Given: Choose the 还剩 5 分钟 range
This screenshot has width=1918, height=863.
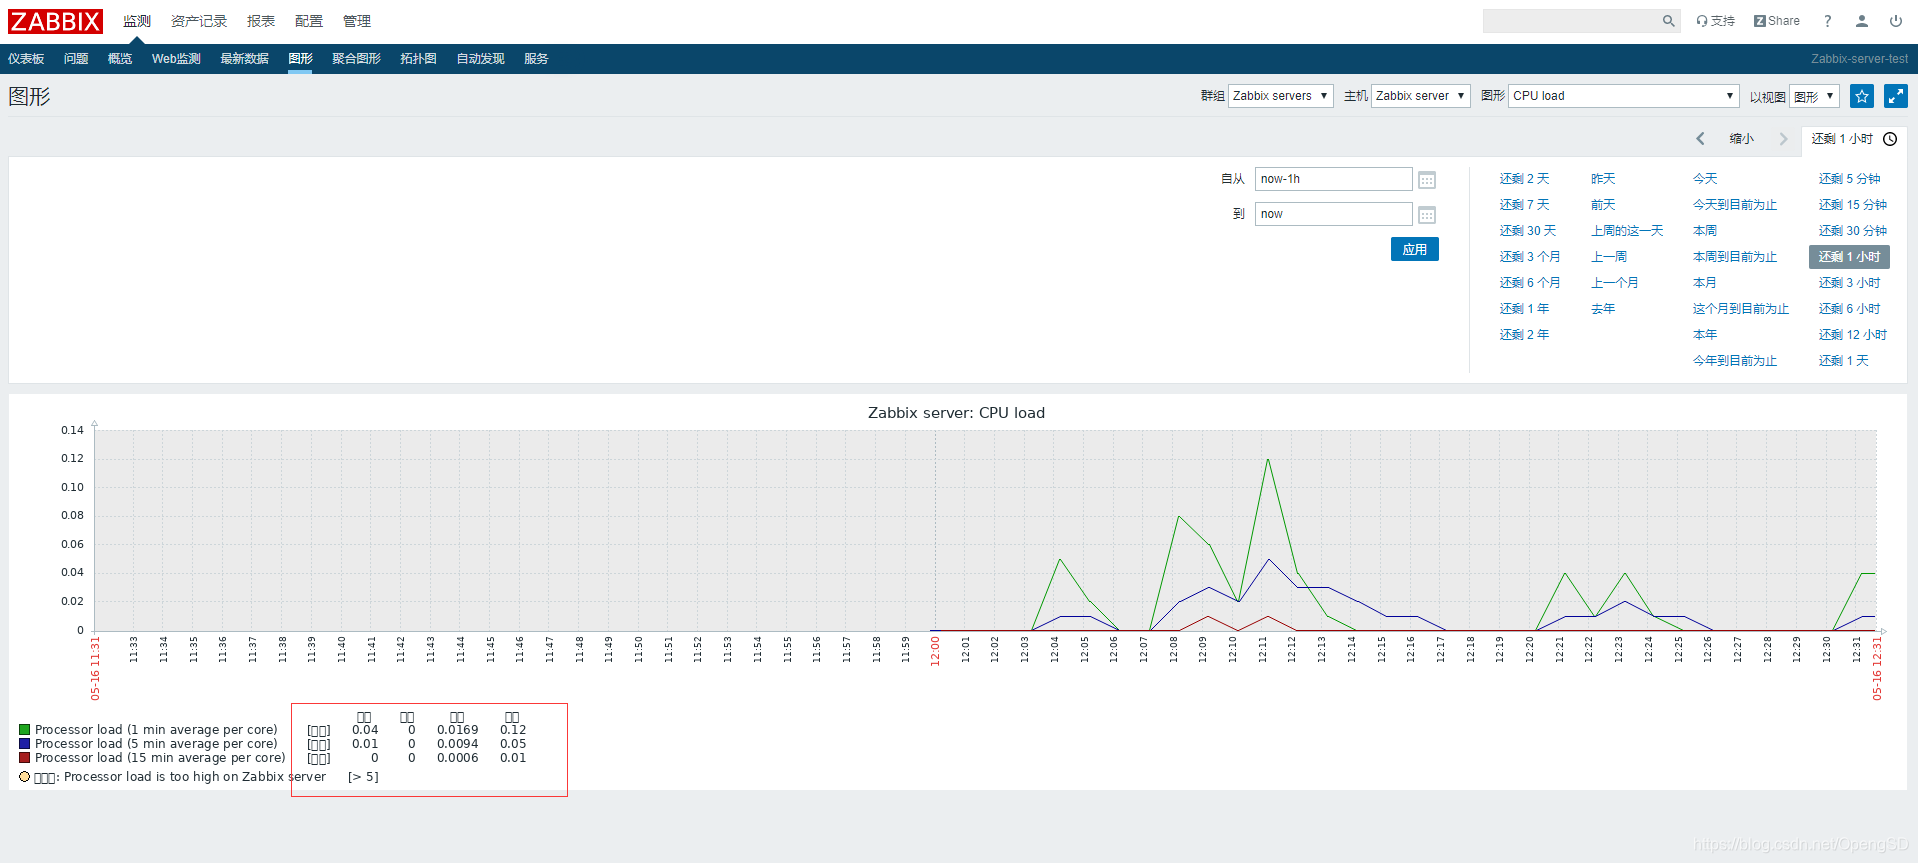Looking at the screenshot, I should coord(1849,179).
